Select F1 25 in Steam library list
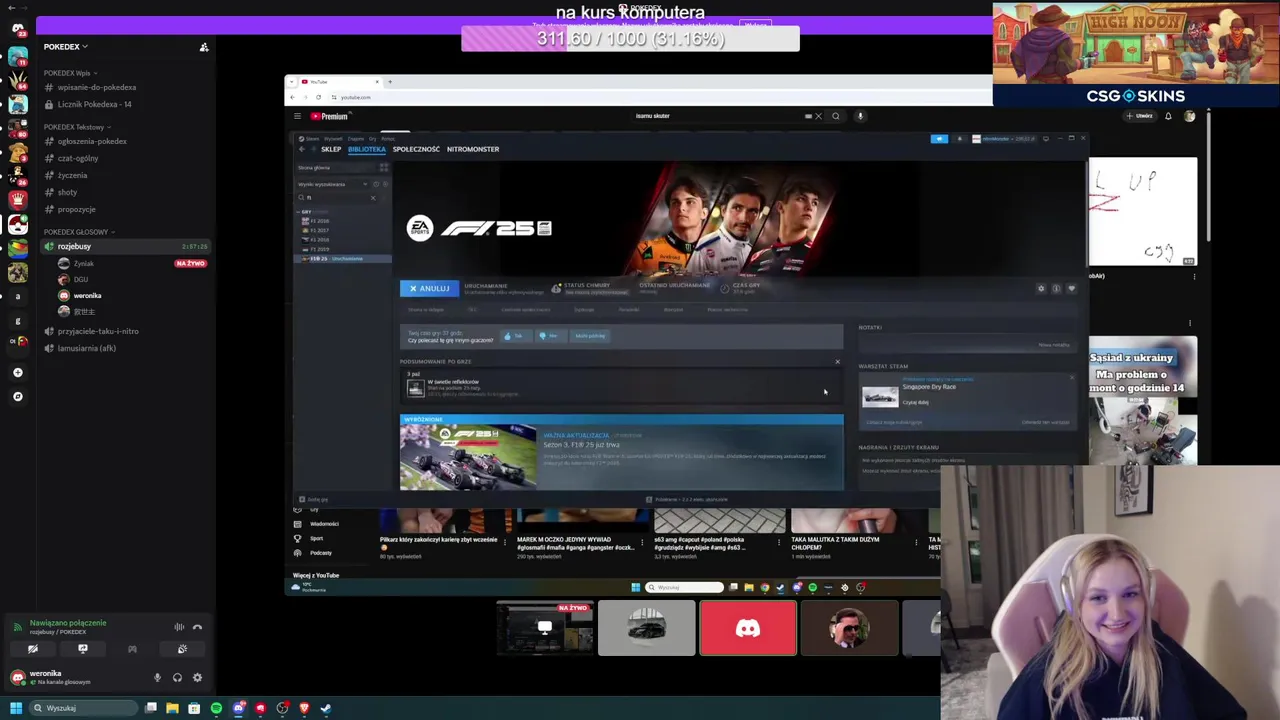Image resolution: width=1280 pixels, height=720 pixels. 340,259
